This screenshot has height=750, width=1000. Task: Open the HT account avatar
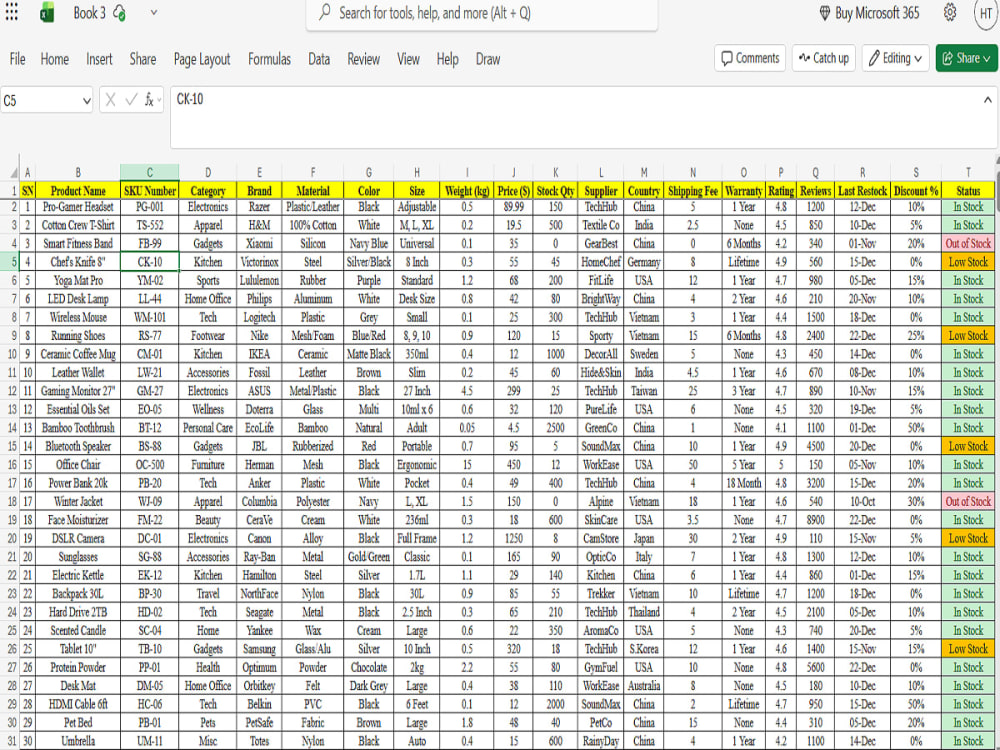[986, 13]
